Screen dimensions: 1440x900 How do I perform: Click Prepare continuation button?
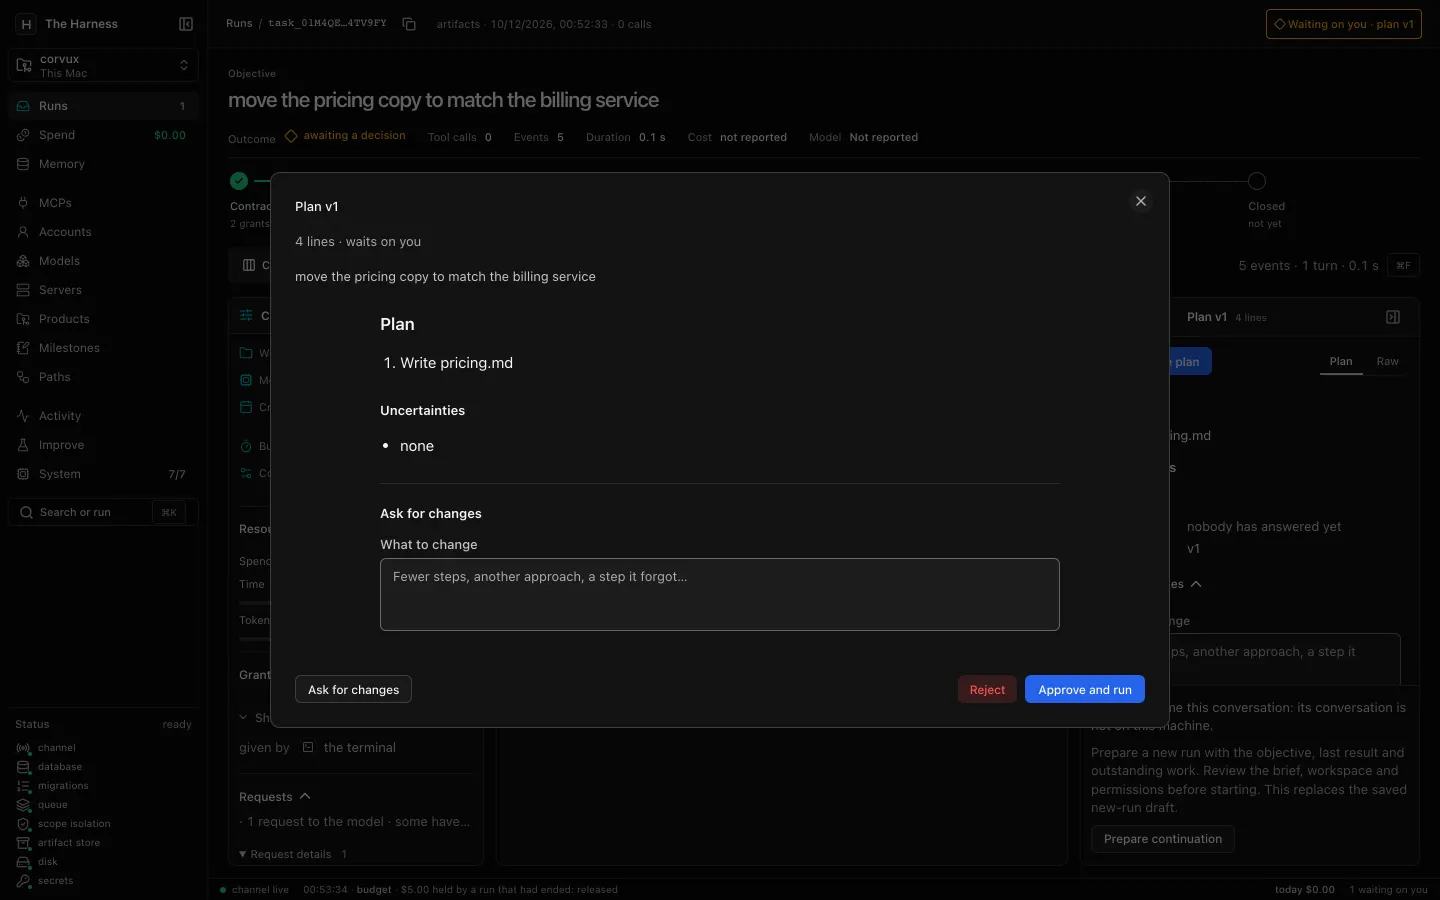(1163, 839)
